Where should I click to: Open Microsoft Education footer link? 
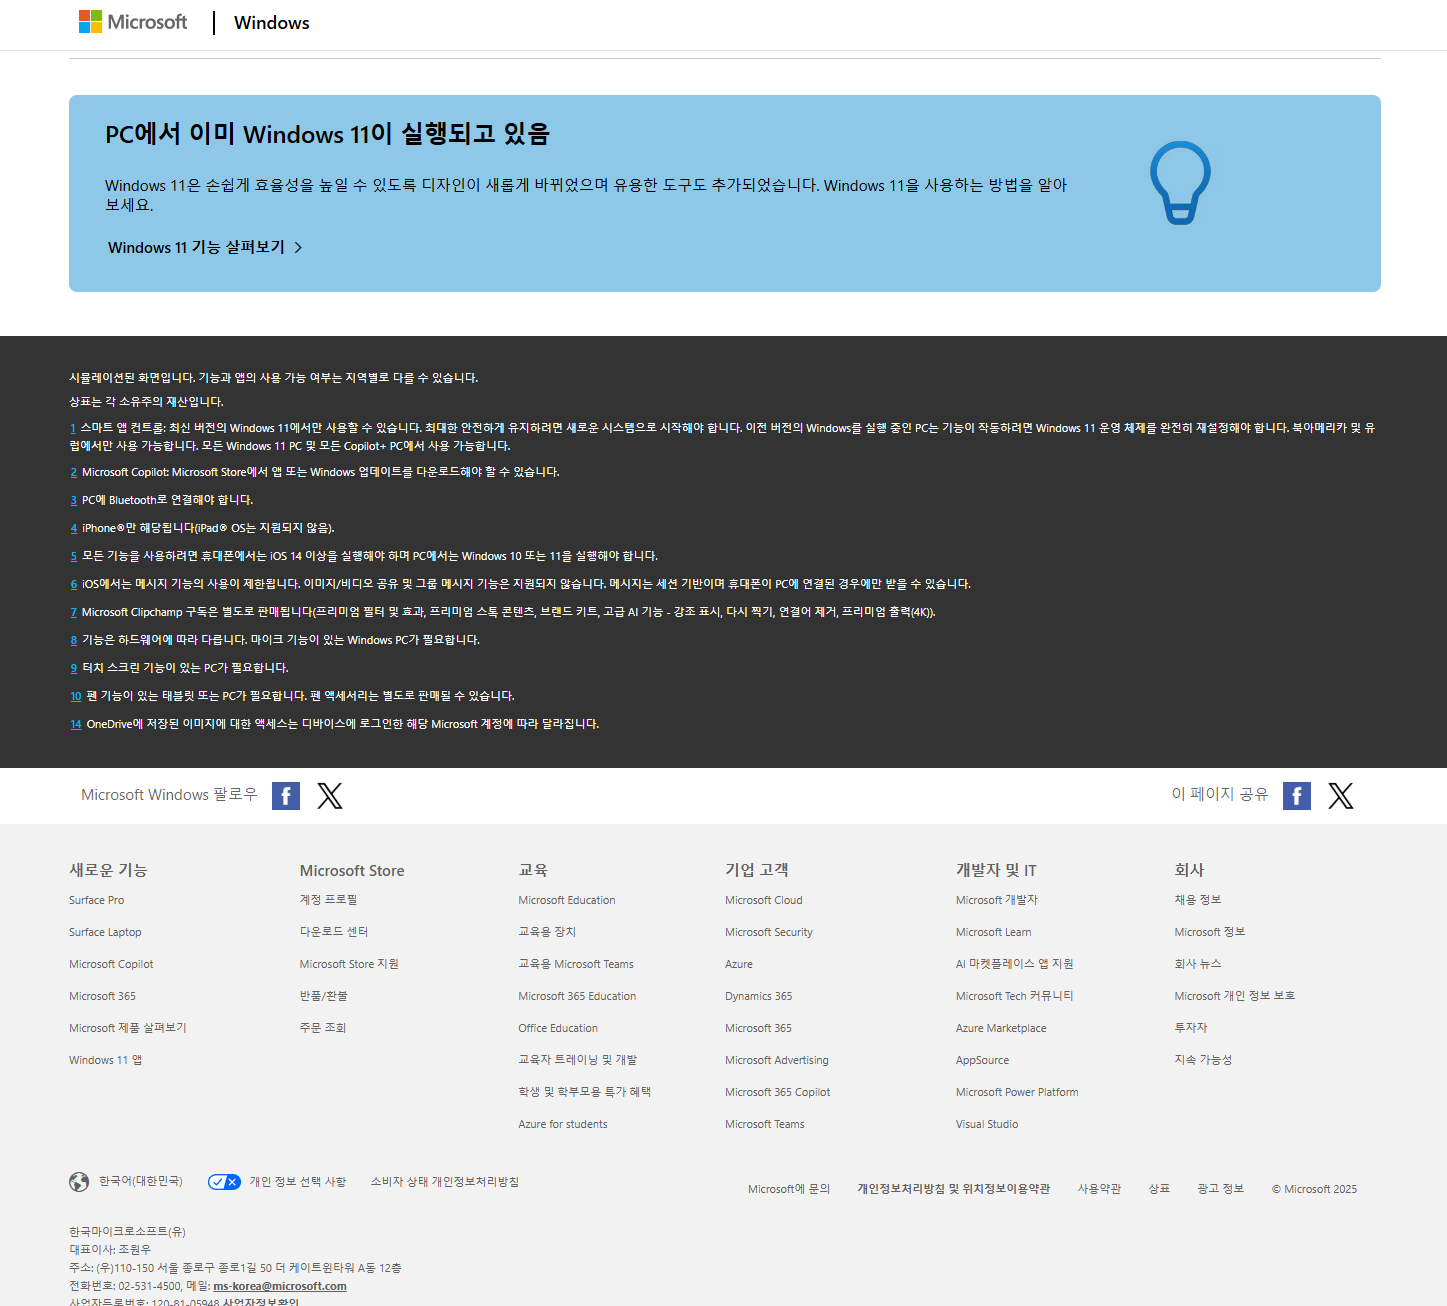(567, 900)
